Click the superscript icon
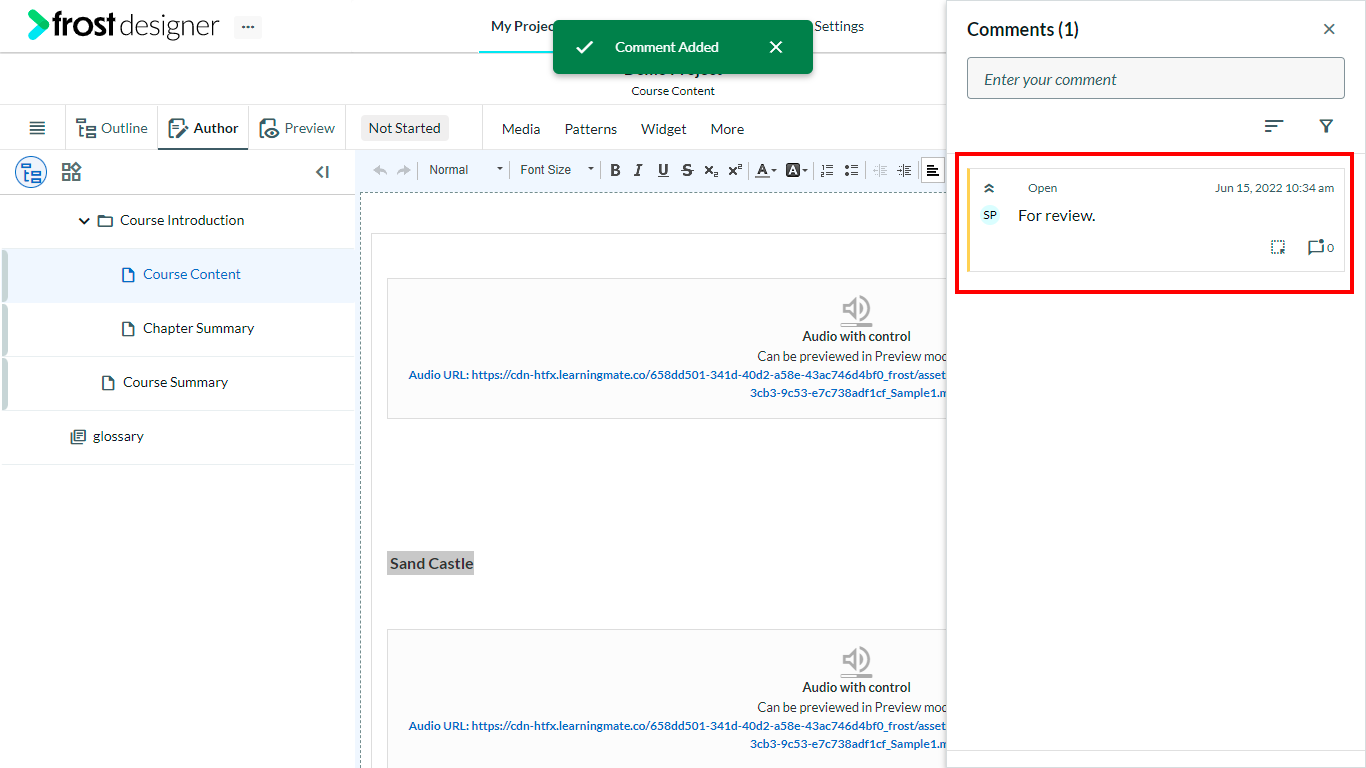 tap(734, 170)
